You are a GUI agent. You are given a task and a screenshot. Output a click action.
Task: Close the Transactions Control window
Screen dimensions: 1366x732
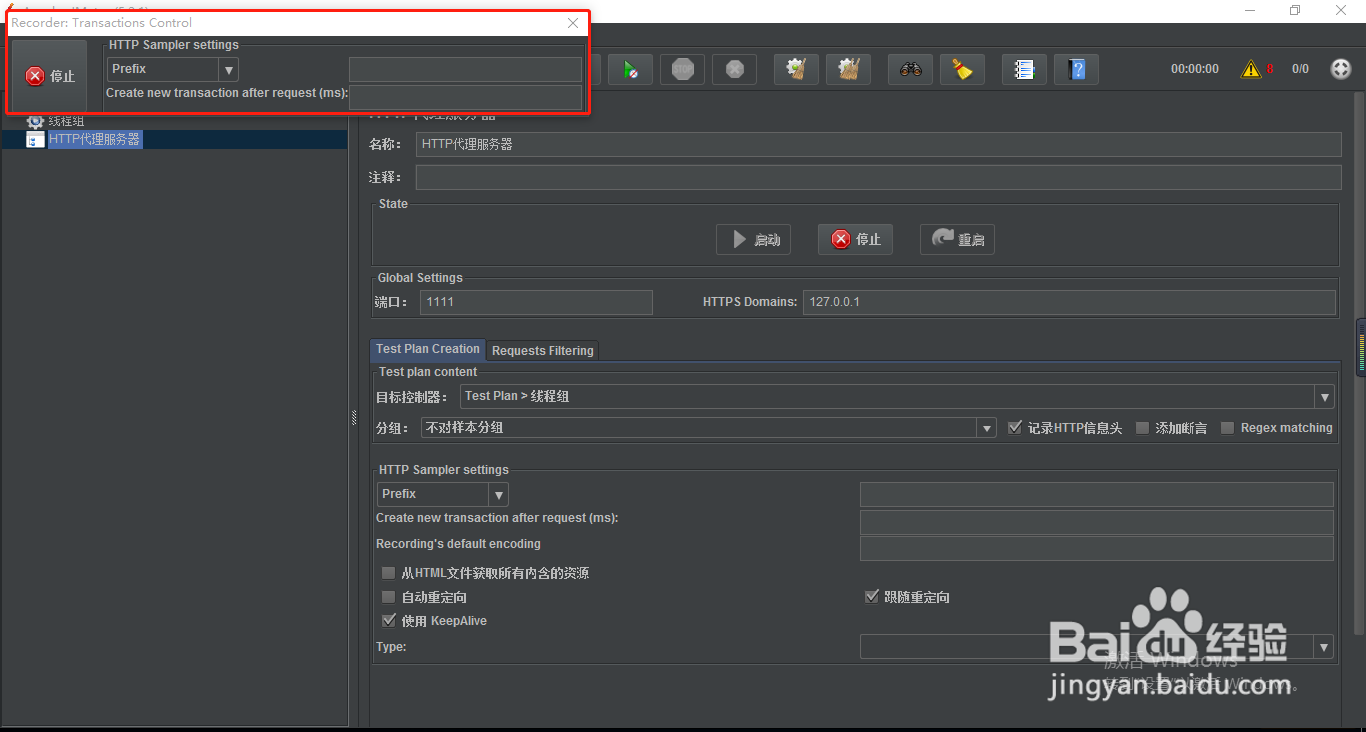coord(573,23)
